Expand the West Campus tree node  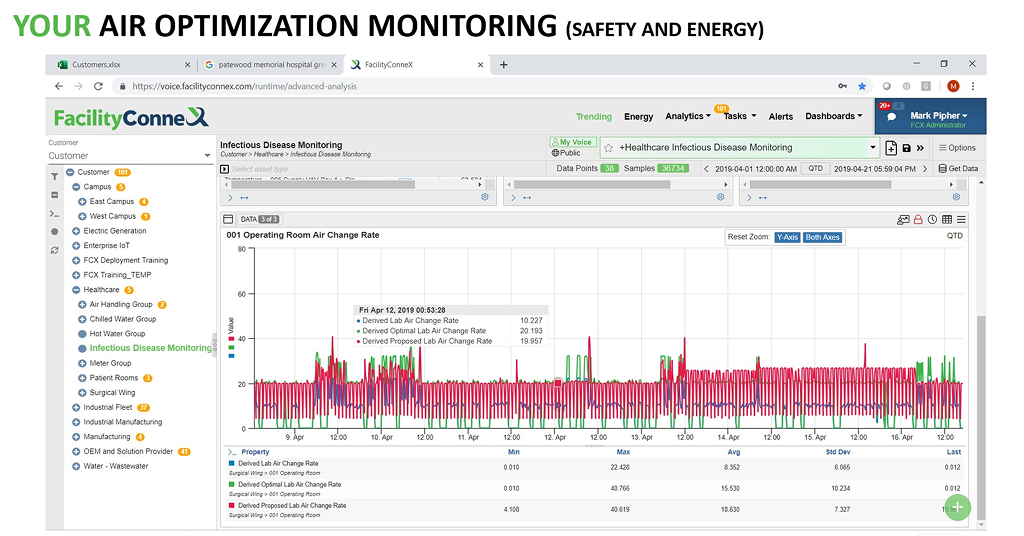(82, 216)
